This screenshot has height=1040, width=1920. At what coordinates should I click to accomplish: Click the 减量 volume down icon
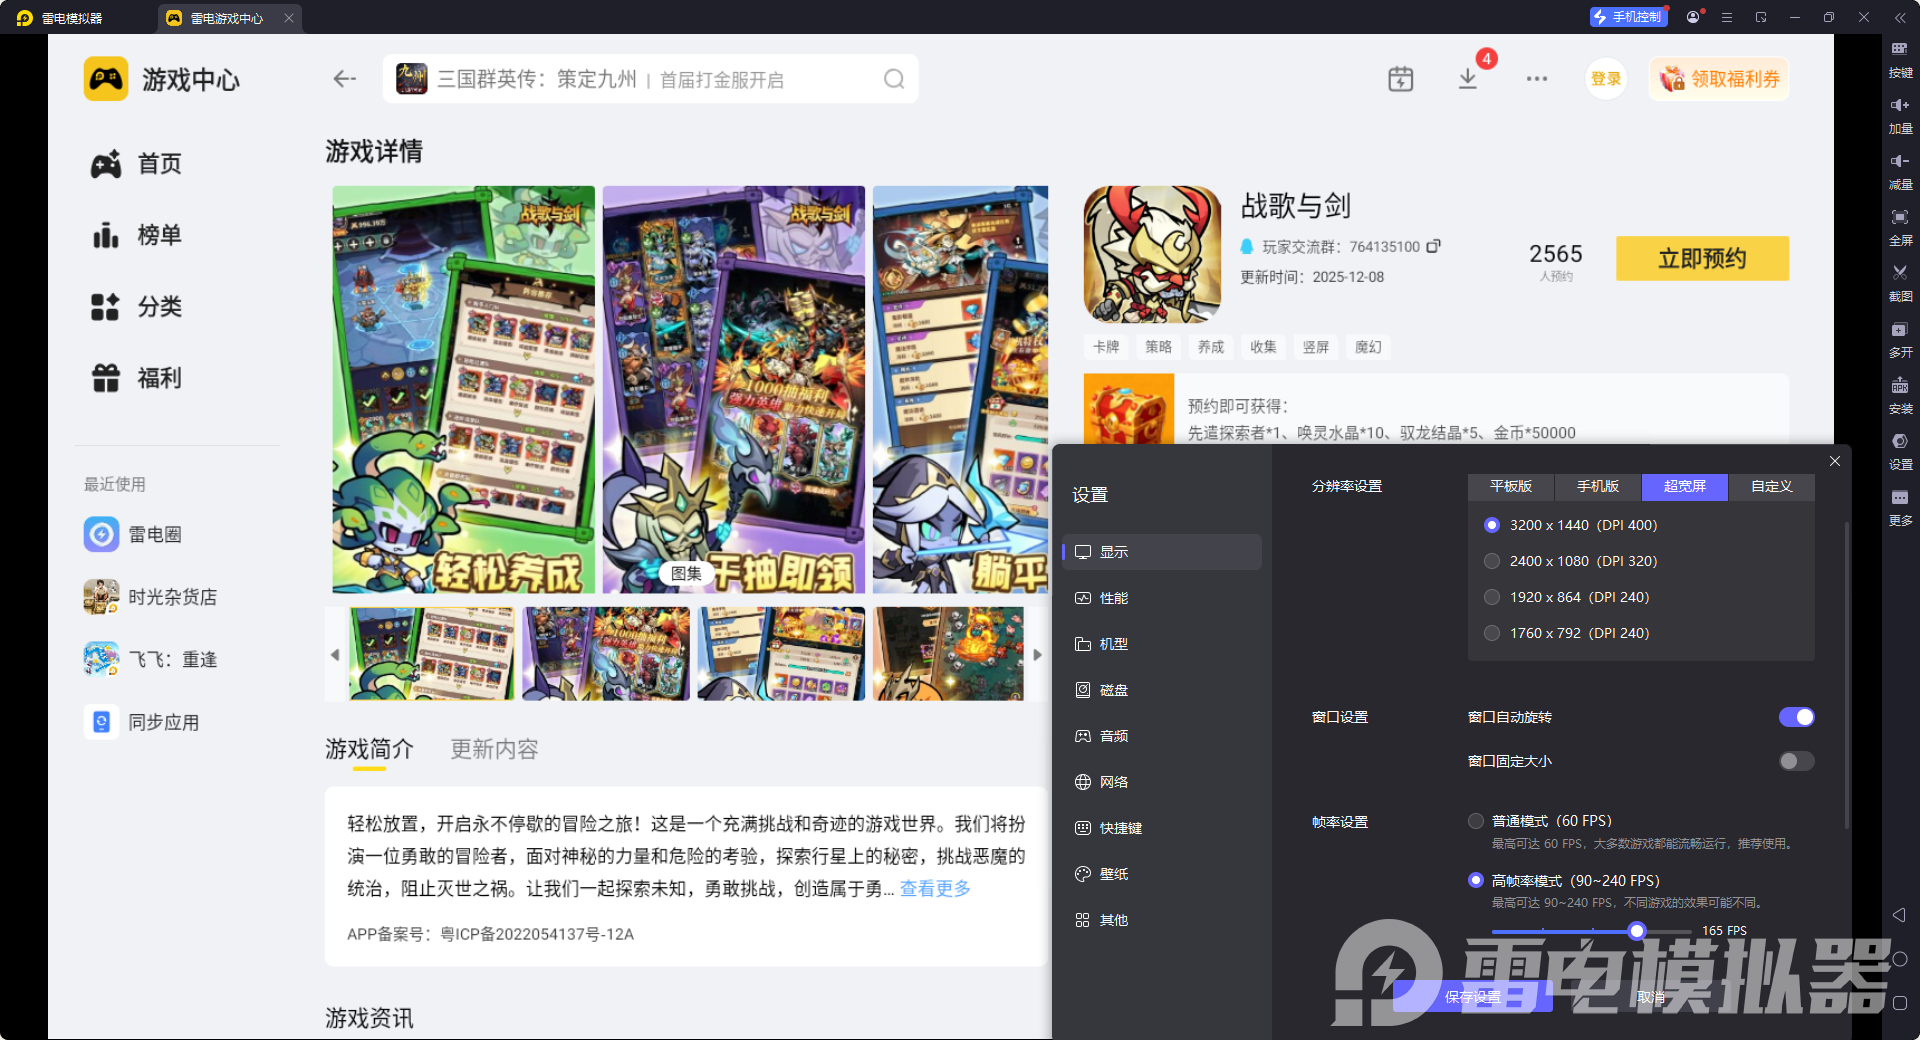point(1900,170)
